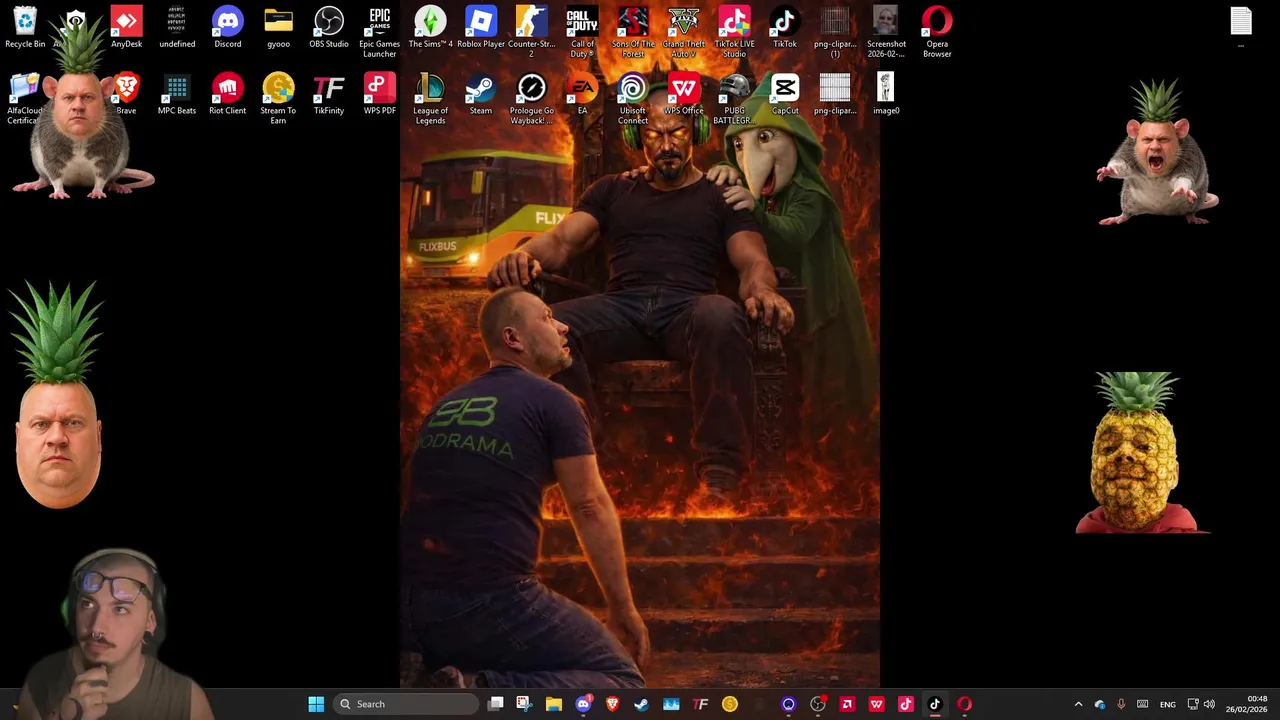Select the Screenshot 2026-02 file
This screenshot has height=720, width=1280.
tap(886, 32)
